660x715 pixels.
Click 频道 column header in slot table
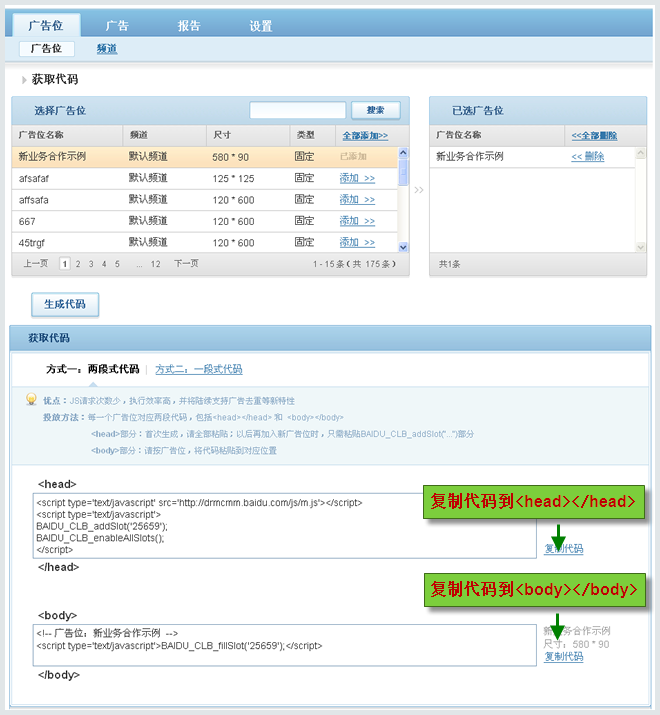(x=139, y=135)
